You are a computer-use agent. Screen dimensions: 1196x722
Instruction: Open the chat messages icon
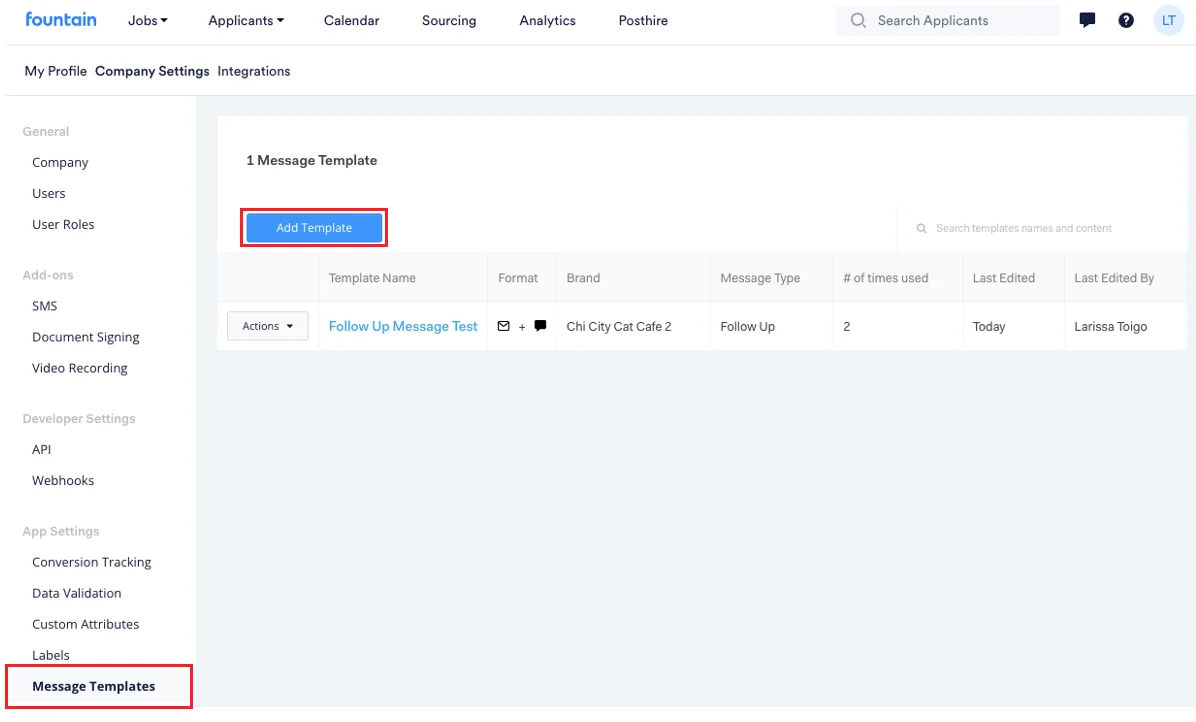(1087, 21)
